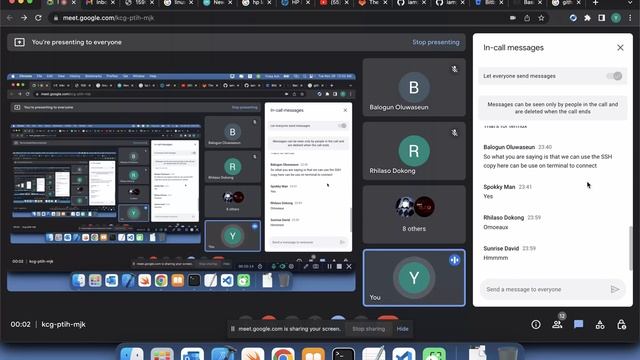Open Google Chrome from the Dock
640x360 pixels.
click(x=283, y=353)
